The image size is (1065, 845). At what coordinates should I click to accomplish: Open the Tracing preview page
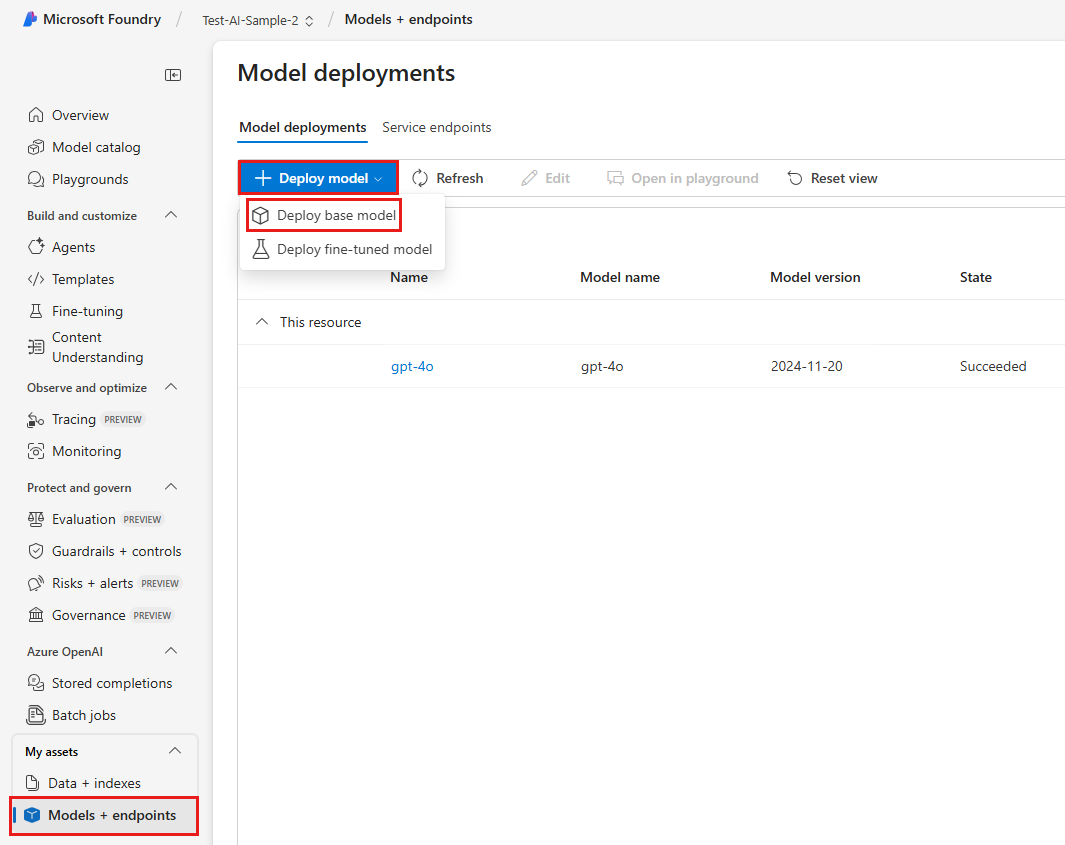coord(73,419)
